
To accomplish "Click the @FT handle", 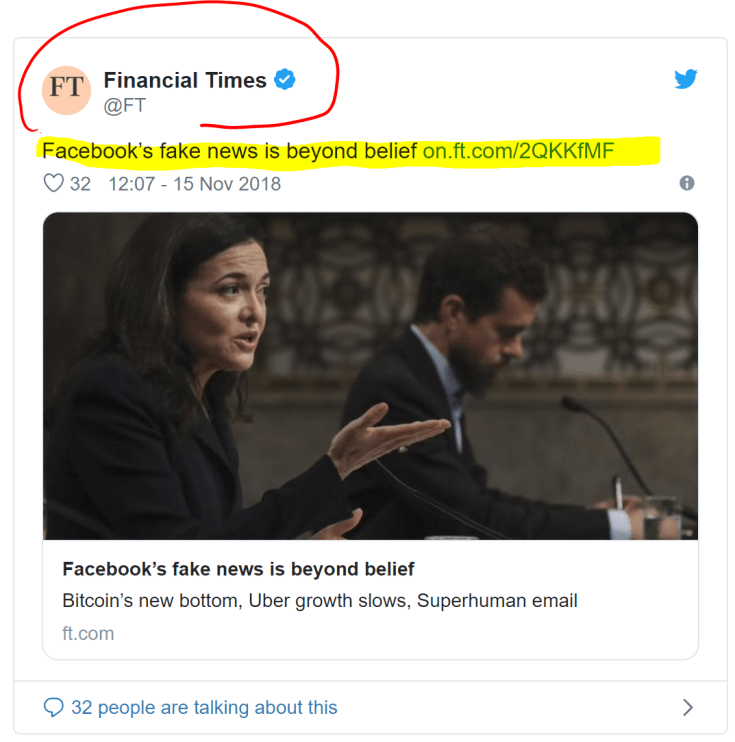I will click(125, 104).
